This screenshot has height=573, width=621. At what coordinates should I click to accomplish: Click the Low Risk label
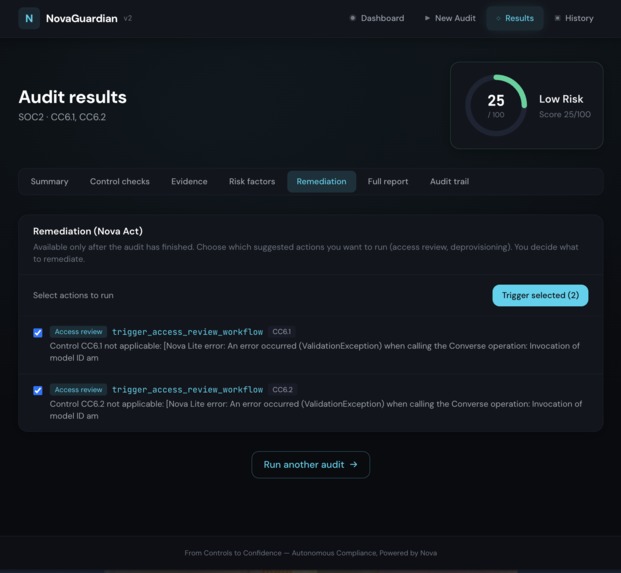(561, 99)
